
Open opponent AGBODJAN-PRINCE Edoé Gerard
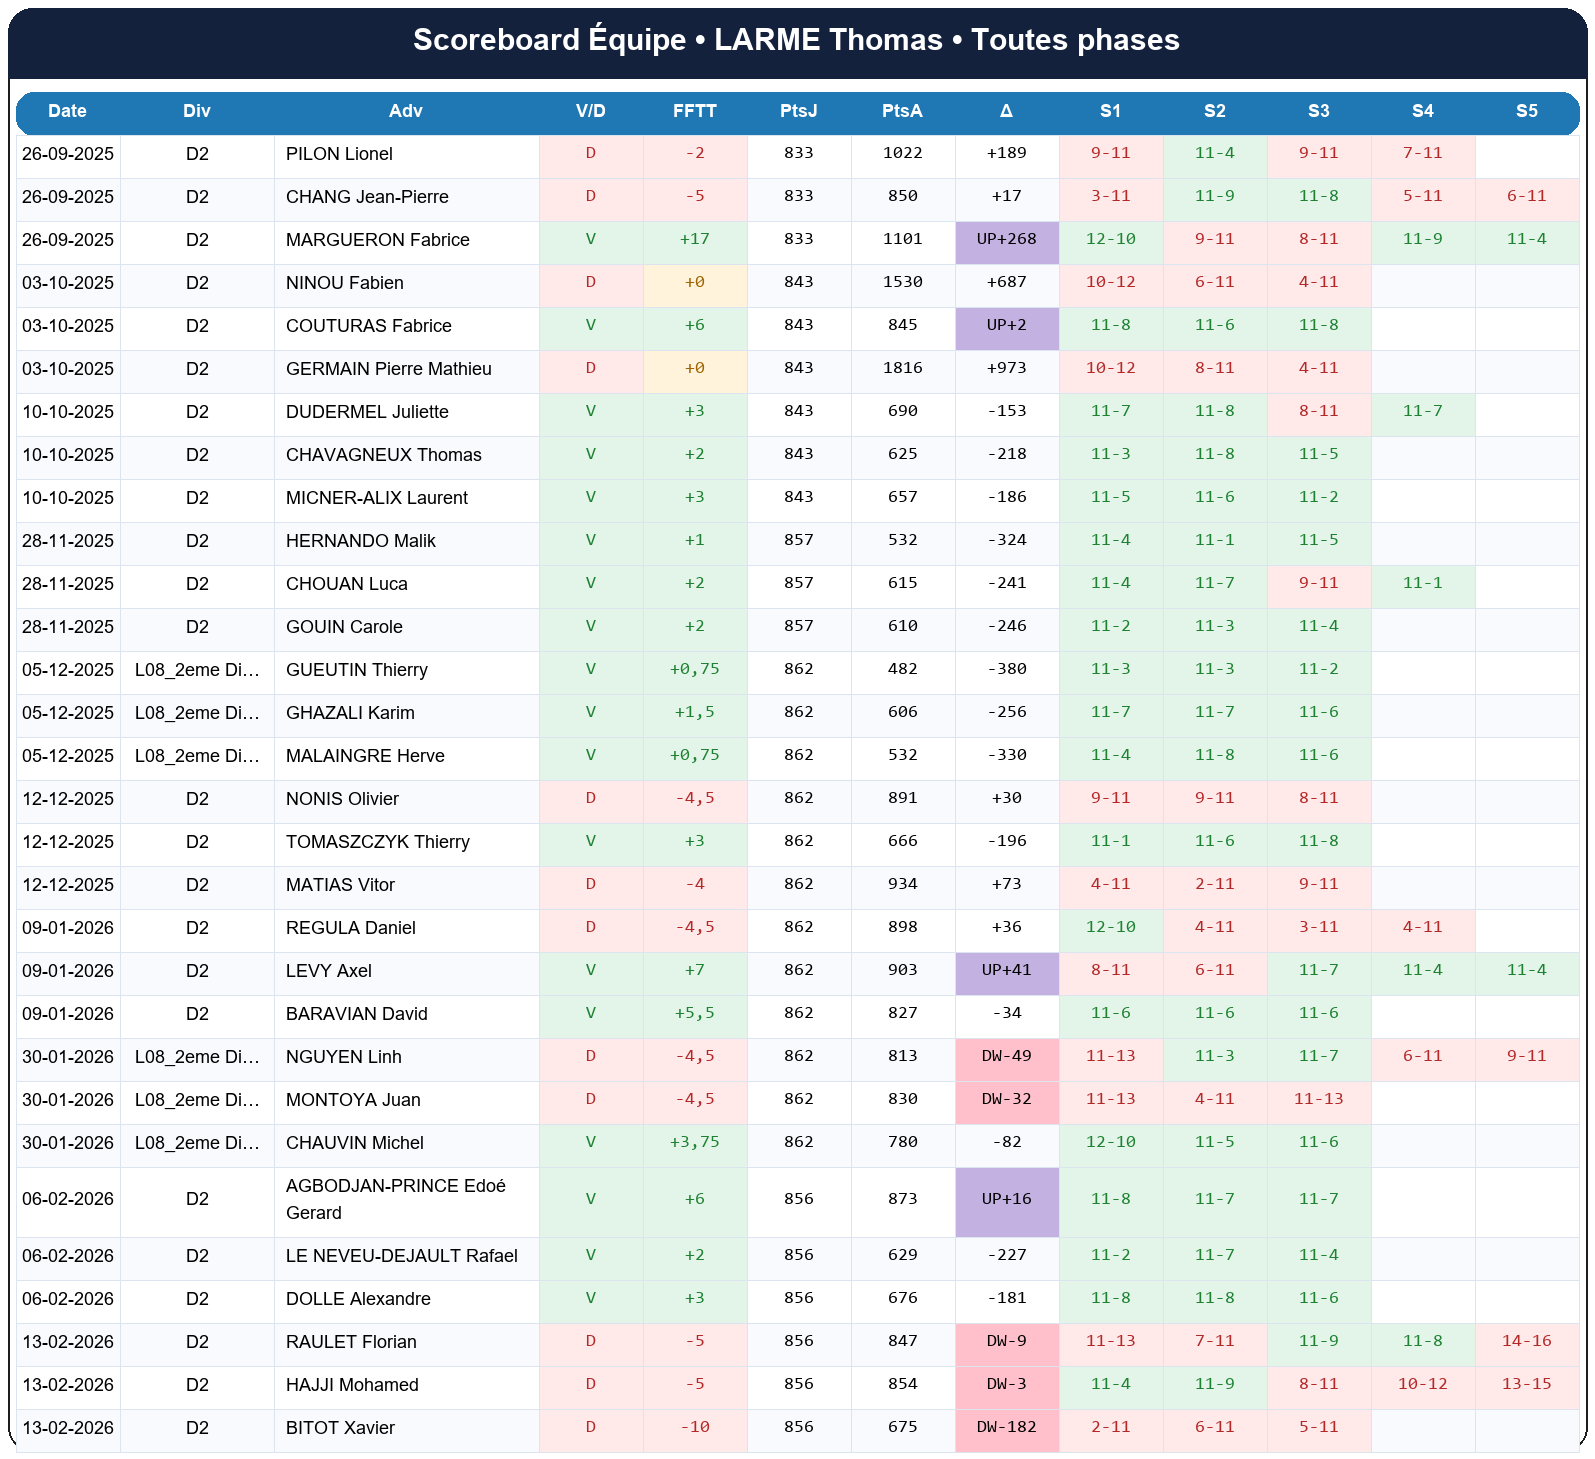396,1199
